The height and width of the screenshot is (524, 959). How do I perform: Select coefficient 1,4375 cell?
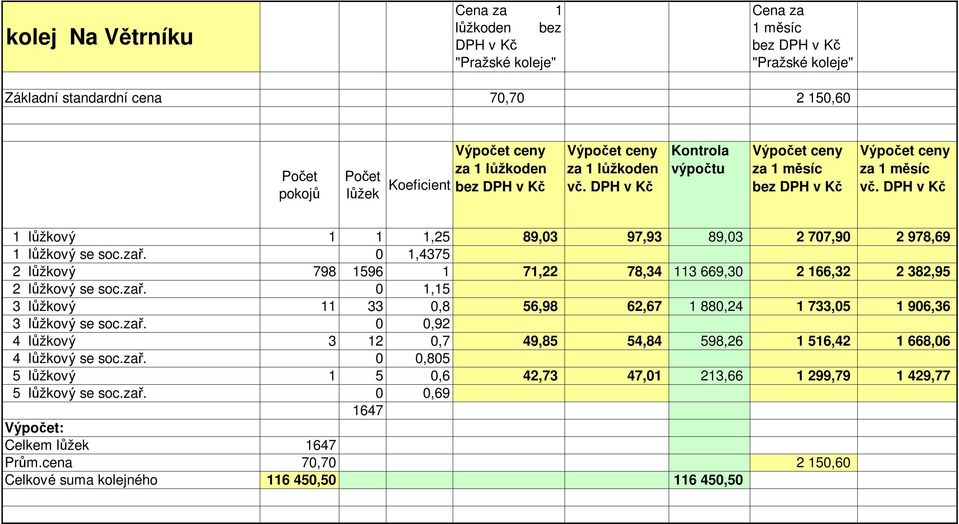click(420, 254)
